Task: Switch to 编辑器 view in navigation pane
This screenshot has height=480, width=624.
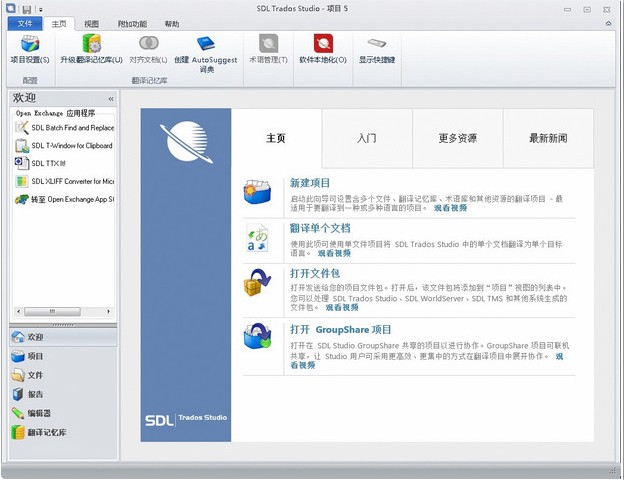Action: (x=63, y=413)
